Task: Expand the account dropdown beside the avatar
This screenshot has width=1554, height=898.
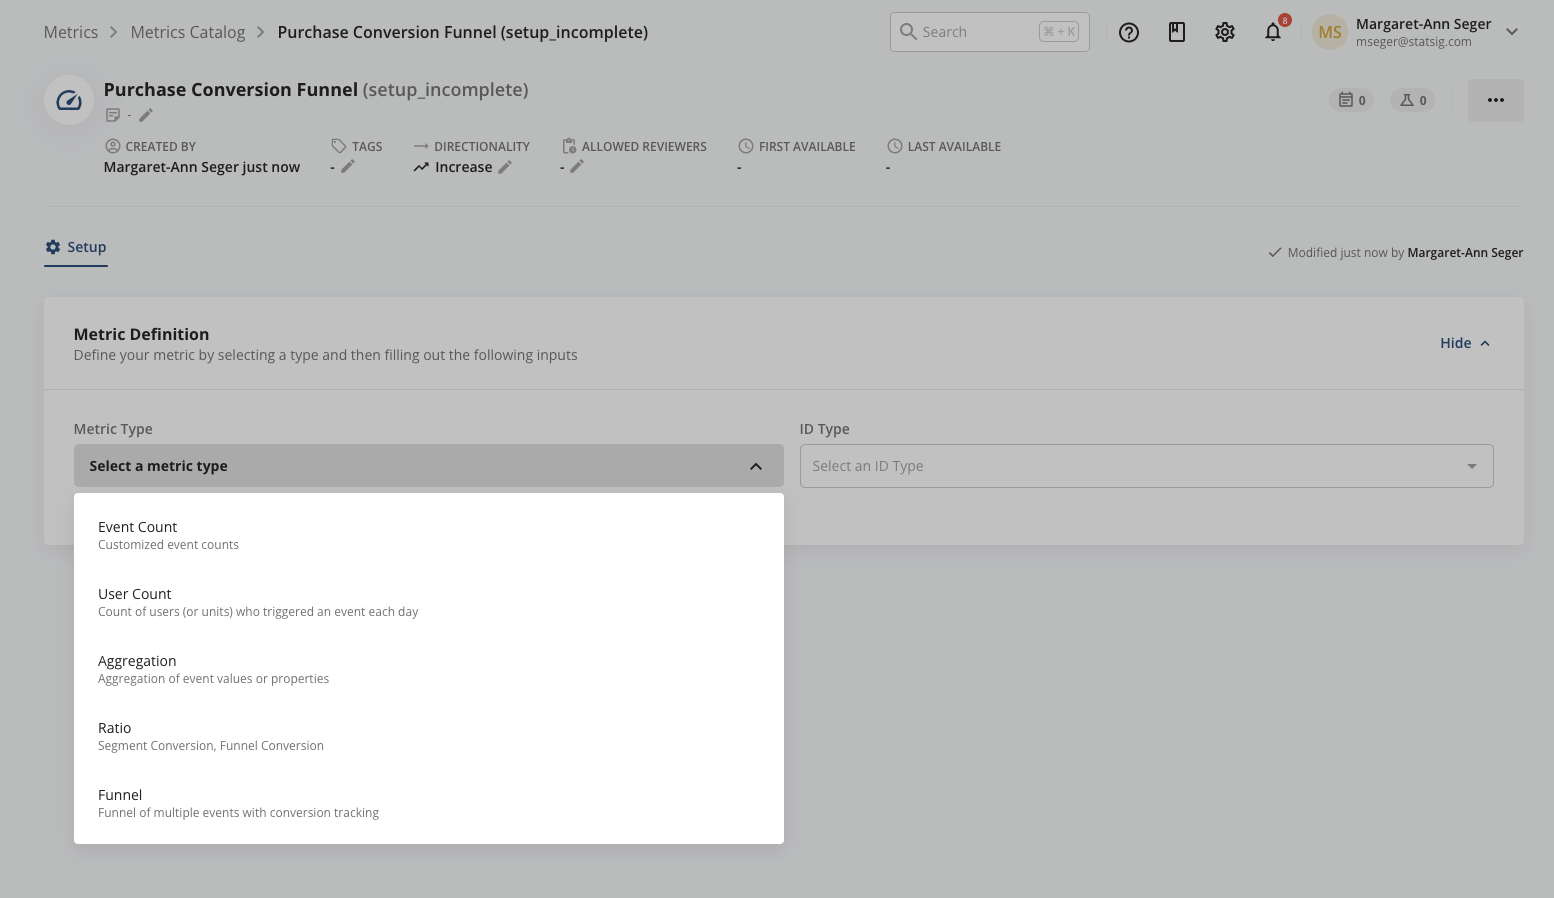Action: pos(1512,31)
